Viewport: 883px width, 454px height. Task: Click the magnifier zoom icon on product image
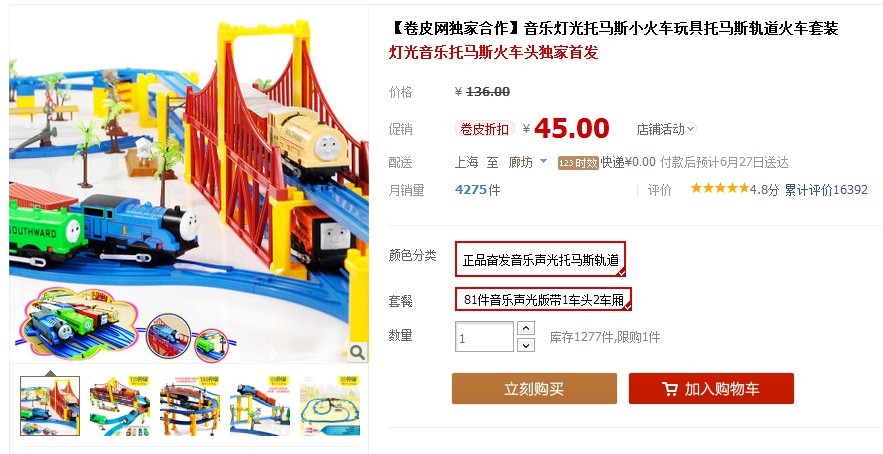tap(357, 353)
